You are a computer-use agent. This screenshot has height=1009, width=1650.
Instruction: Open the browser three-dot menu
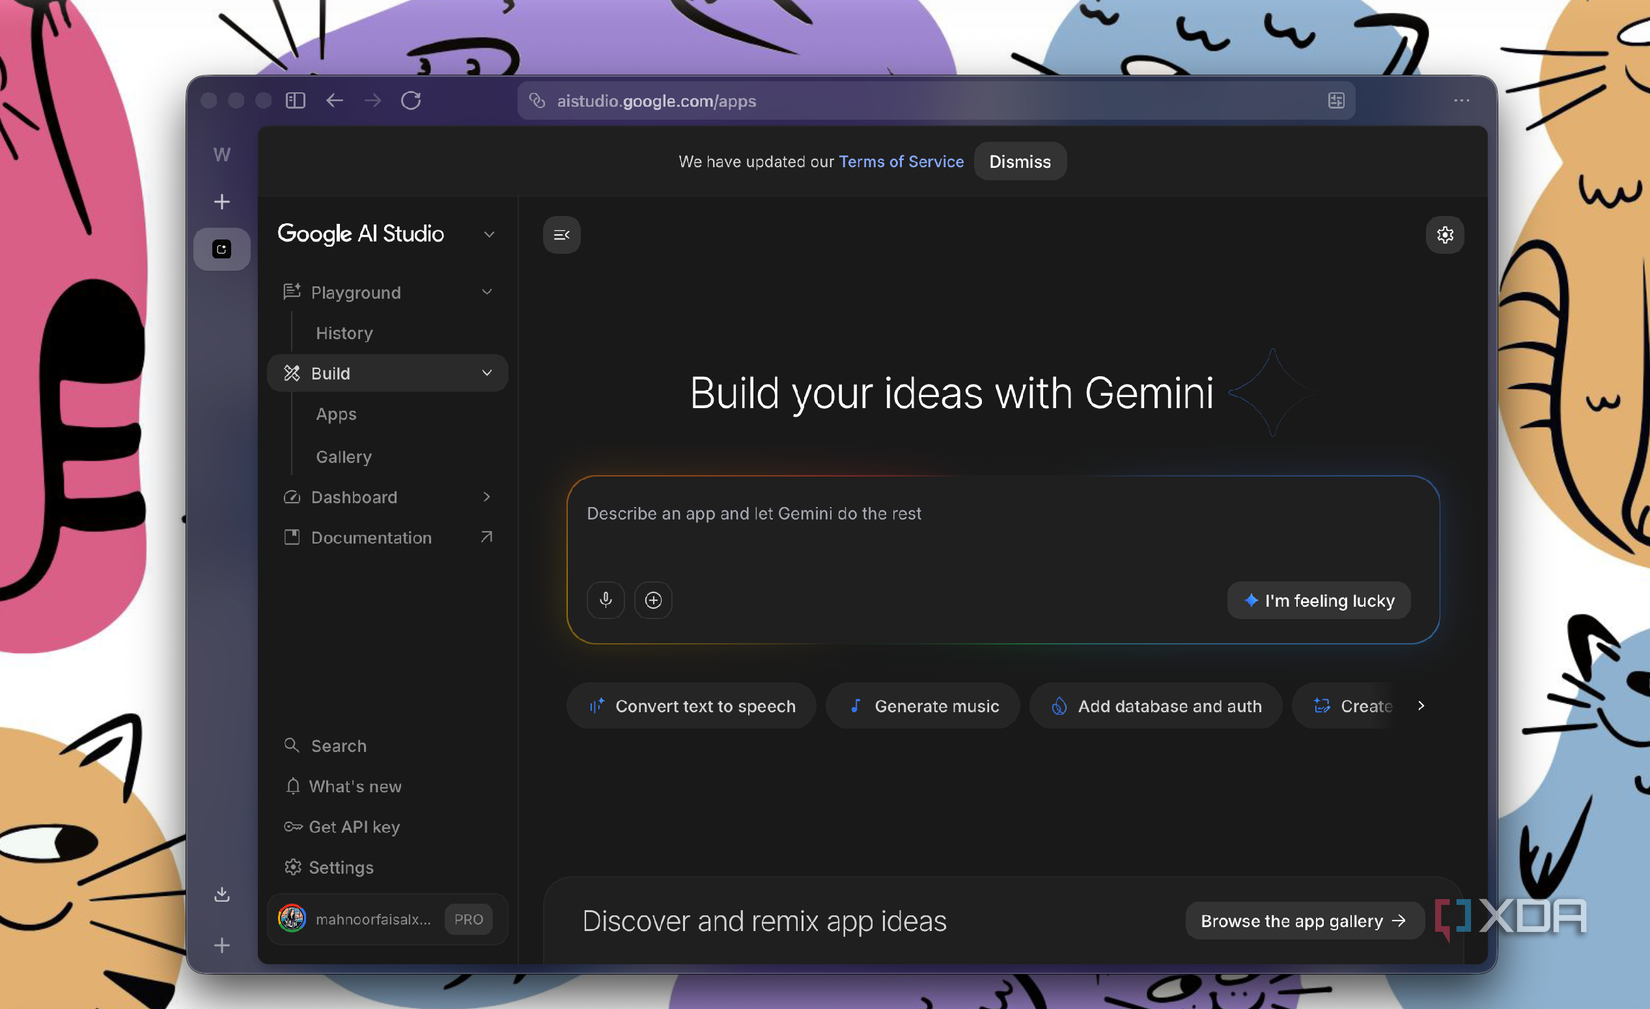coord(1461,100)
